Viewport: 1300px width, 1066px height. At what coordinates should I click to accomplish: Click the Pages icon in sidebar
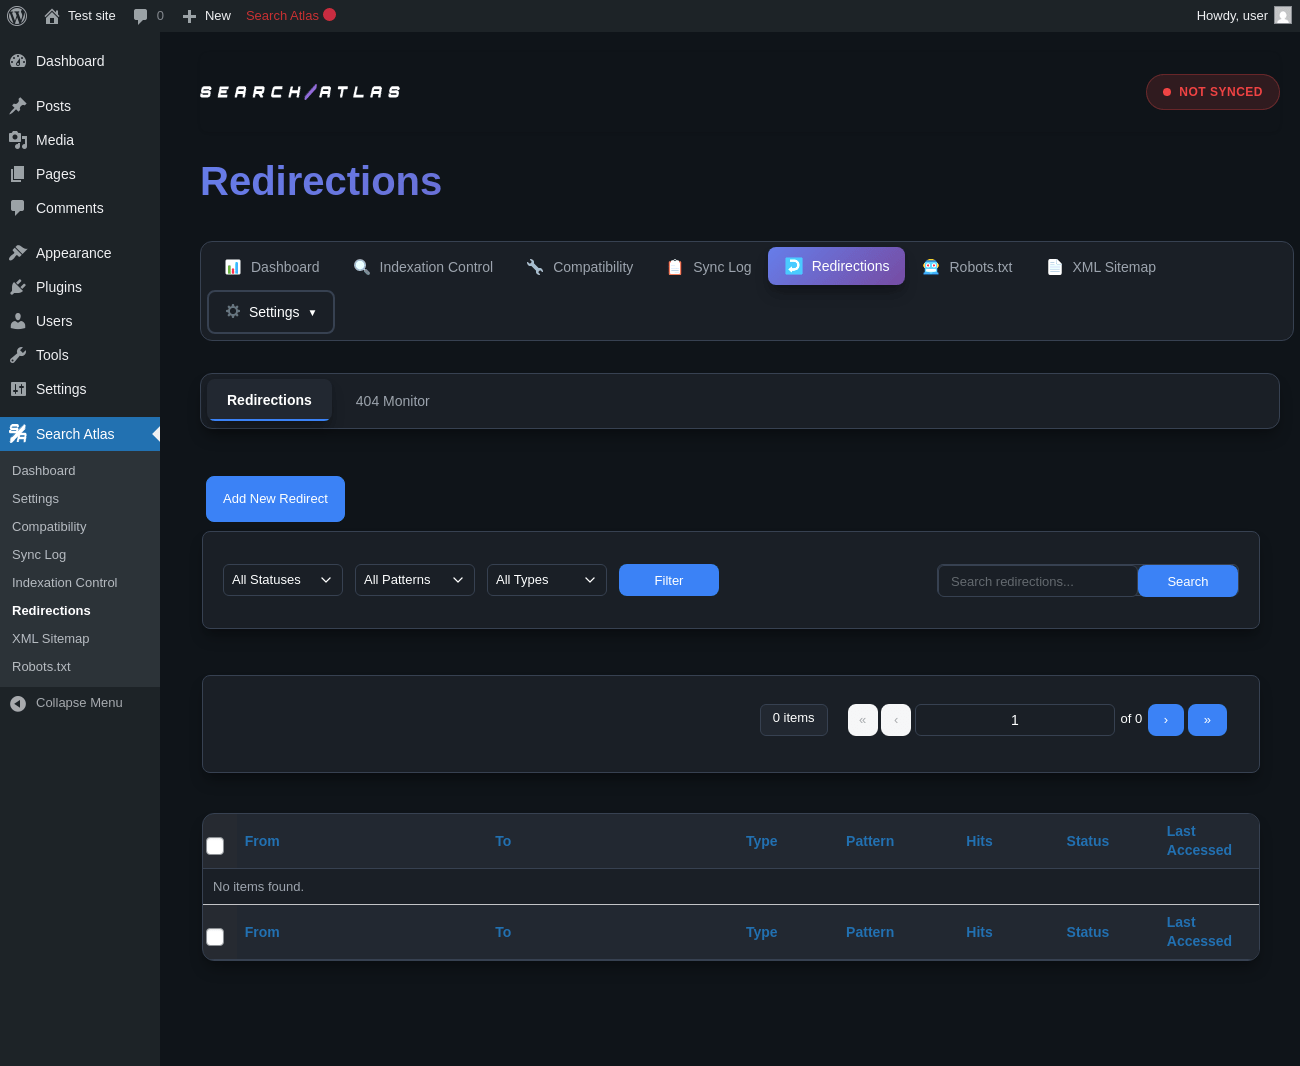click(18, 174)
